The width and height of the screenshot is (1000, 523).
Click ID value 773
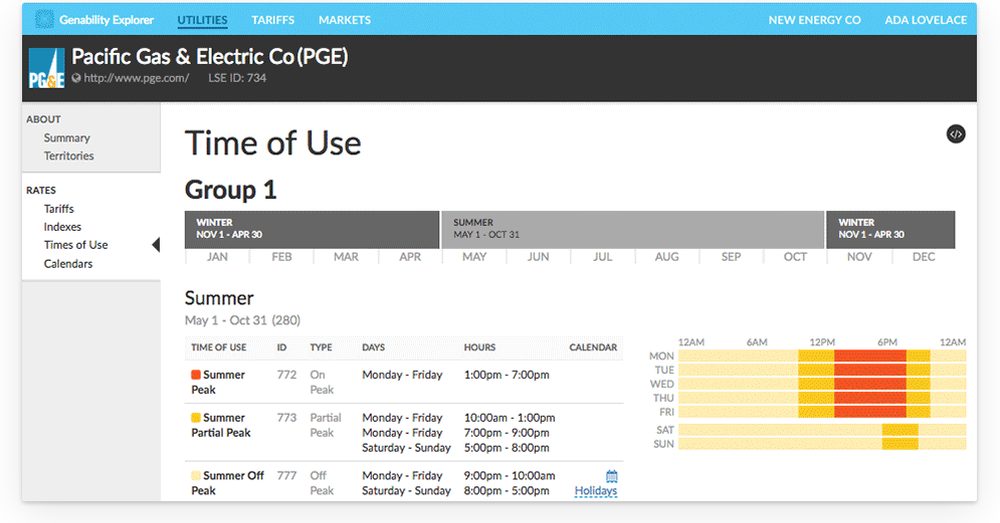point(286,418)
